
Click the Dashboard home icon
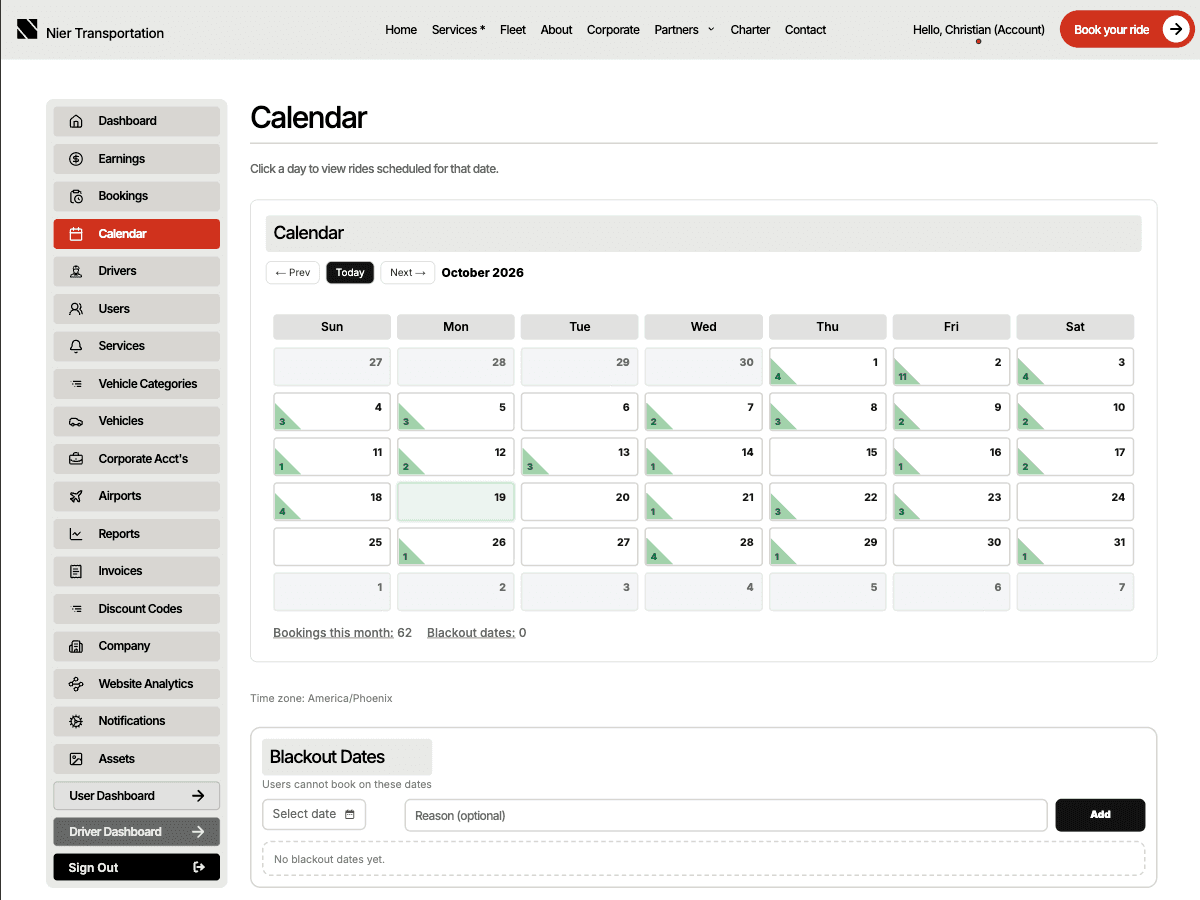click(x=76, y=121)
